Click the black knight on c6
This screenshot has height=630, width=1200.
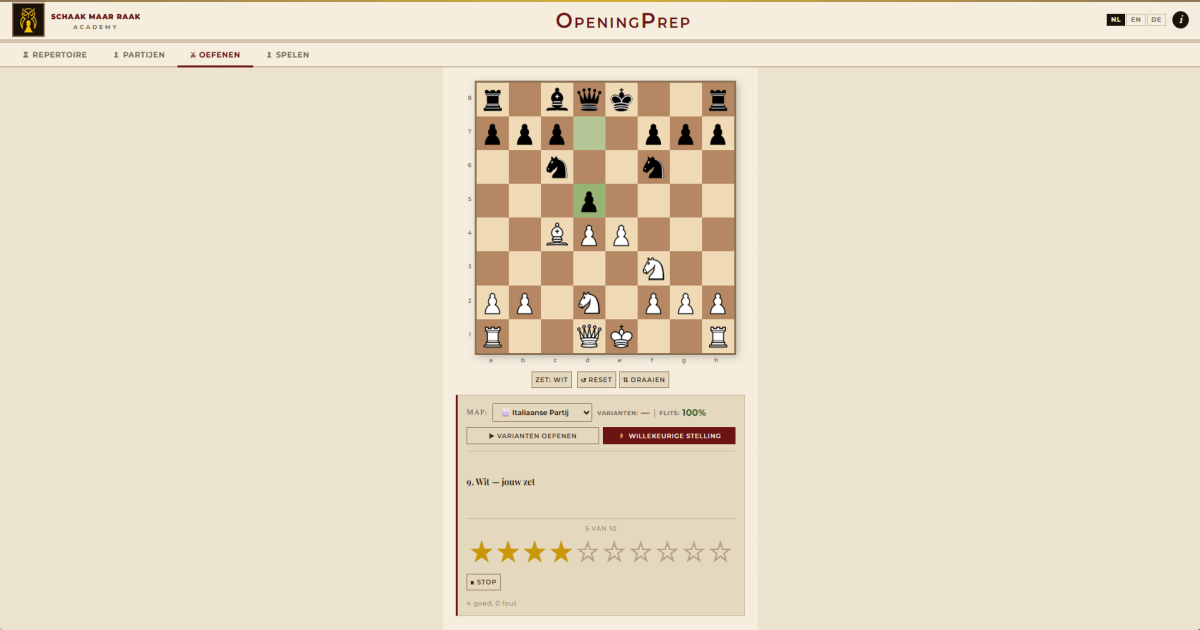[557, 167]
